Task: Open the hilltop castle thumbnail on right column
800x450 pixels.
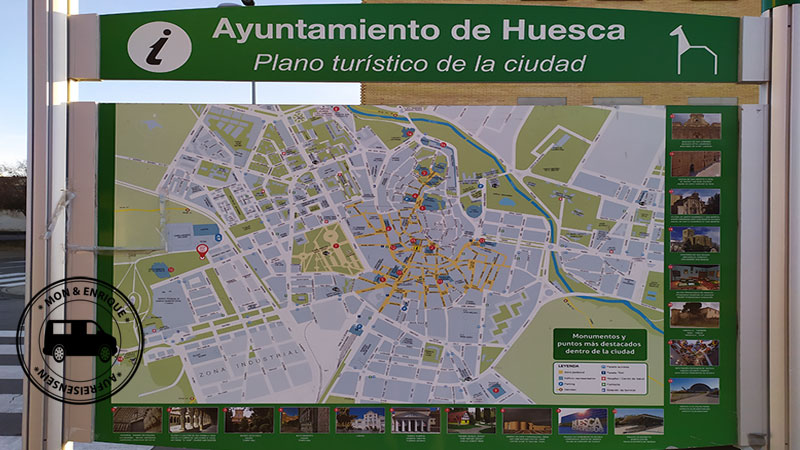Action: 695,240
